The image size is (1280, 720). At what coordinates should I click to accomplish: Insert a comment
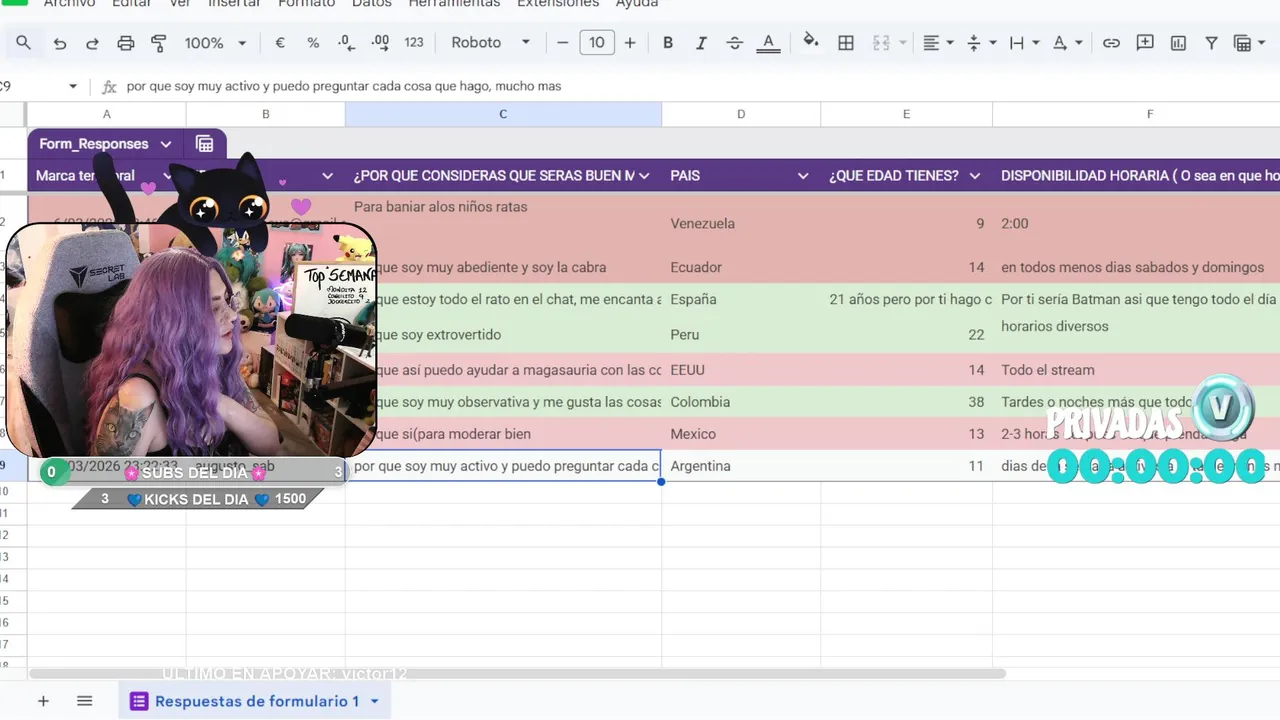coord(1145,43)
